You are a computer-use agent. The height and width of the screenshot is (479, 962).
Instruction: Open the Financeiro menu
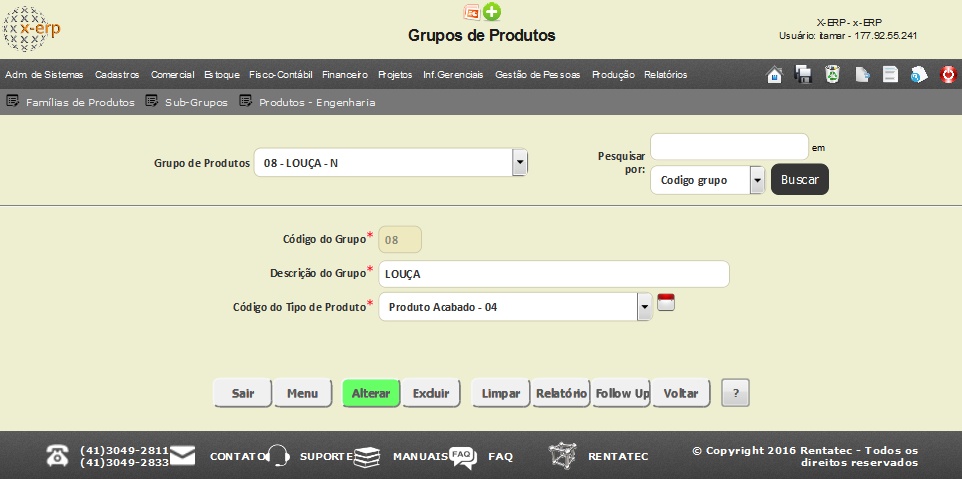coord(345,75)
